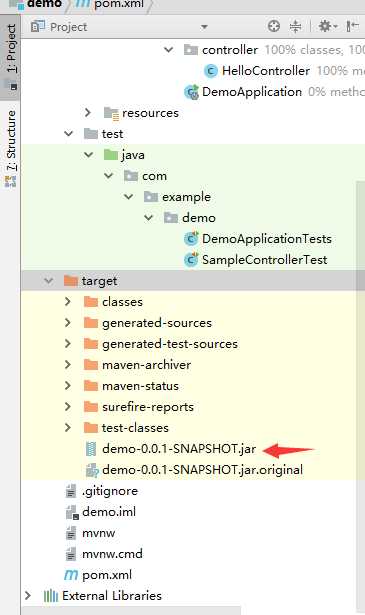This screenshot has width=365, height=615.
Task: Open the DemoApplication file
Action: coord(252,92)
